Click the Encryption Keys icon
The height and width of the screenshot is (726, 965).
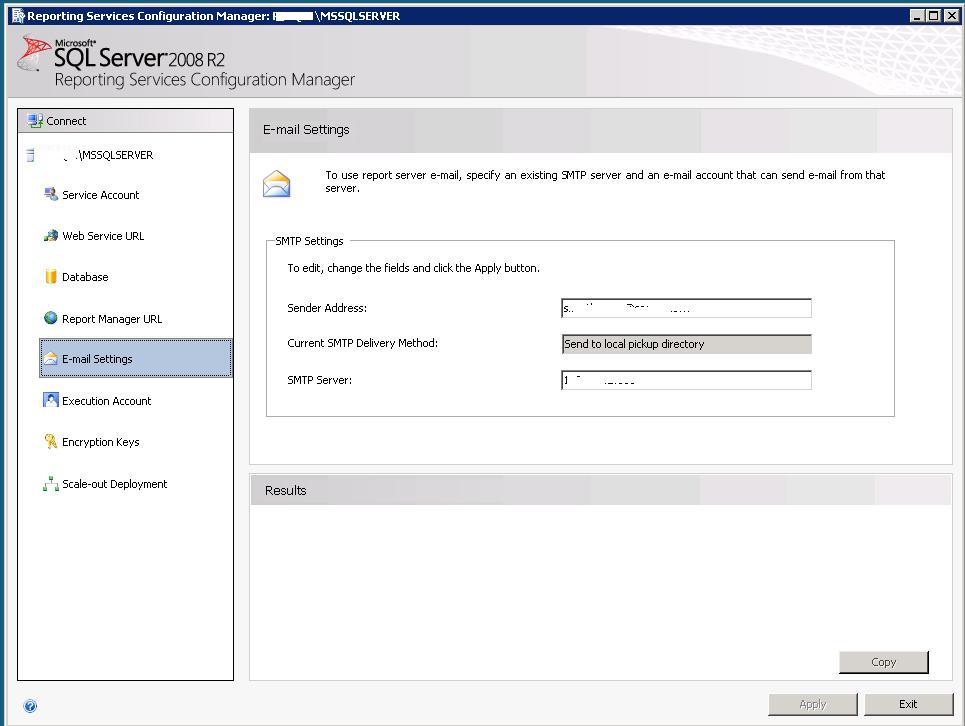coord(50,441)
